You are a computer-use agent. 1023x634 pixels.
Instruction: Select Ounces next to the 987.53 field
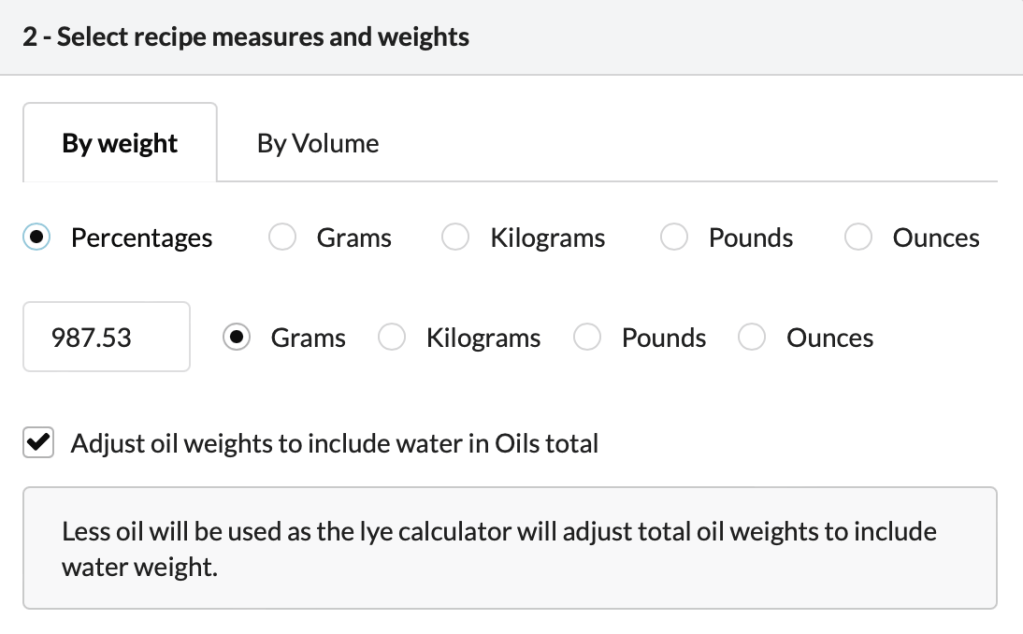753,338
